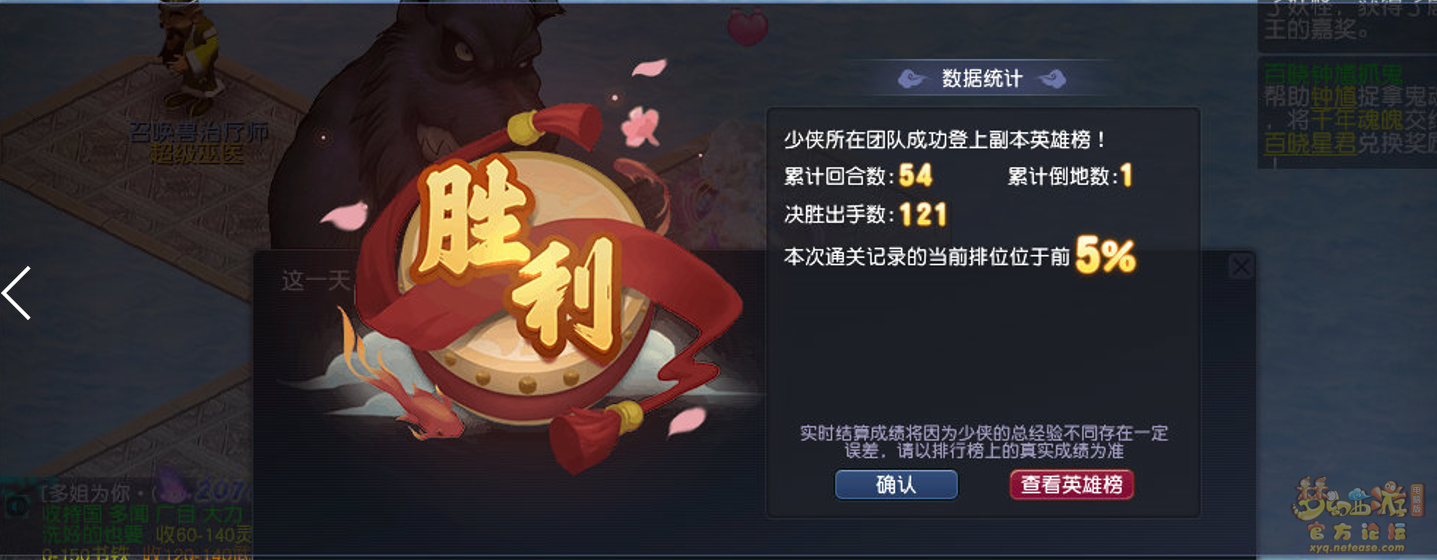Click the 确认 confirm button
Viewport: 1437px width, 560px height.
(896, 485)
